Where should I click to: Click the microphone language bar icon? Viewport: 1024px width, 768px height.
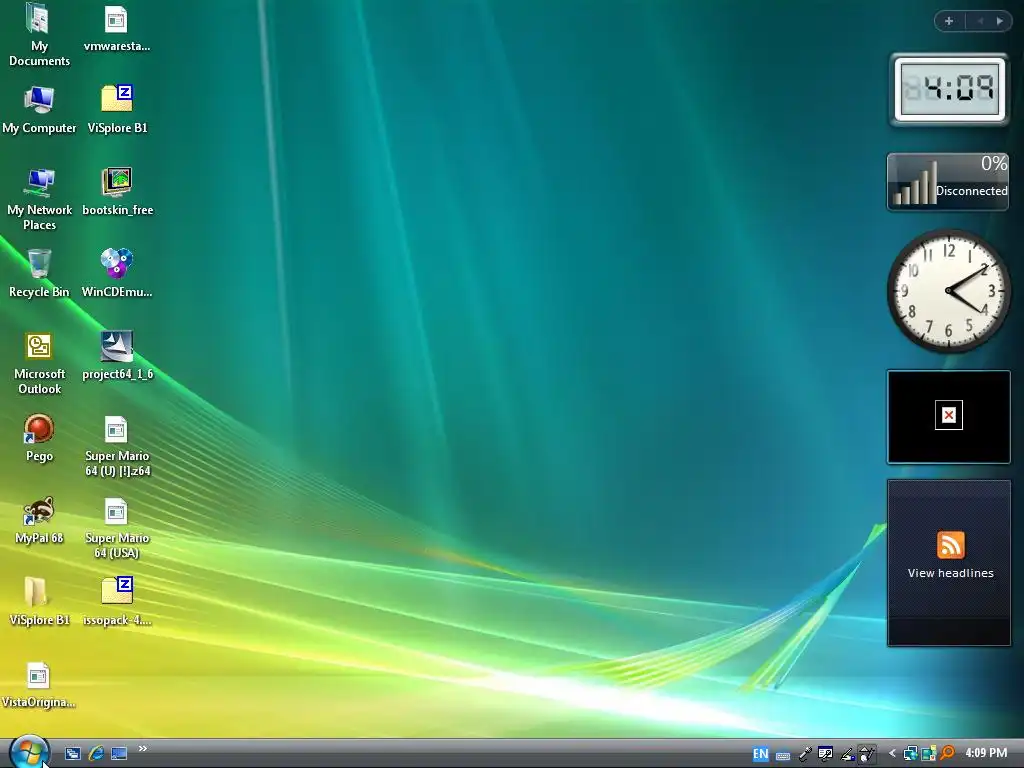coord(805,754)
